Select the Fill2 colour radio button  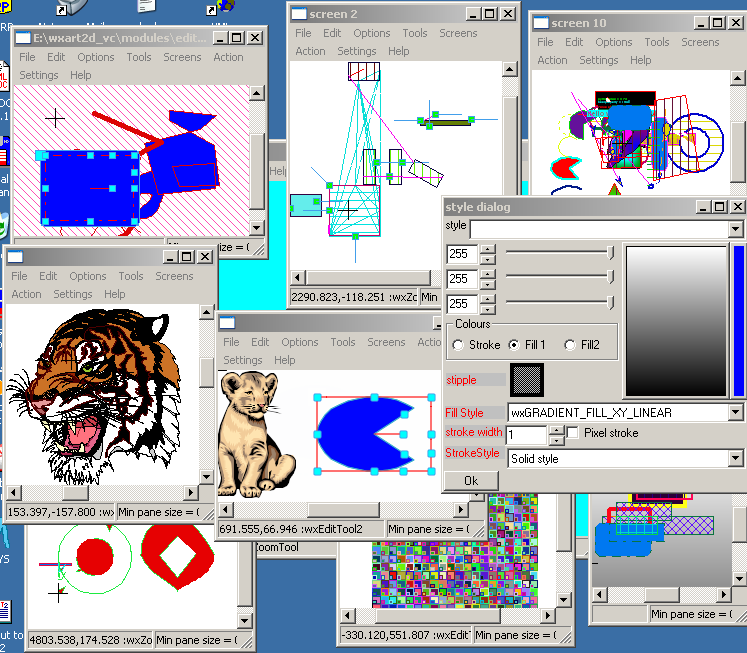570,345
